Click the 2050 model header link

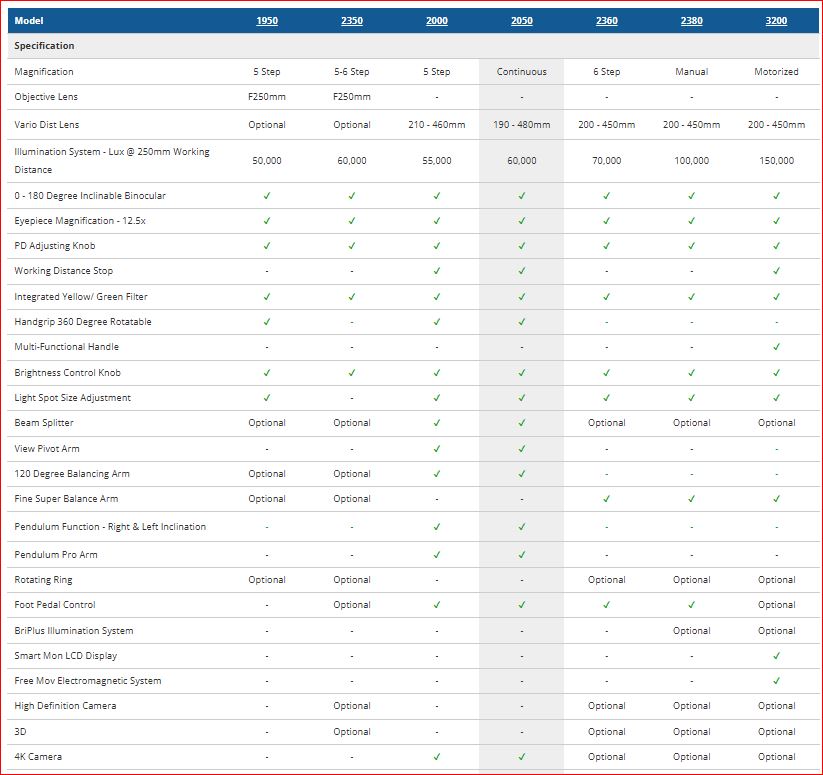pyautogui.click(x=522, y=21)
